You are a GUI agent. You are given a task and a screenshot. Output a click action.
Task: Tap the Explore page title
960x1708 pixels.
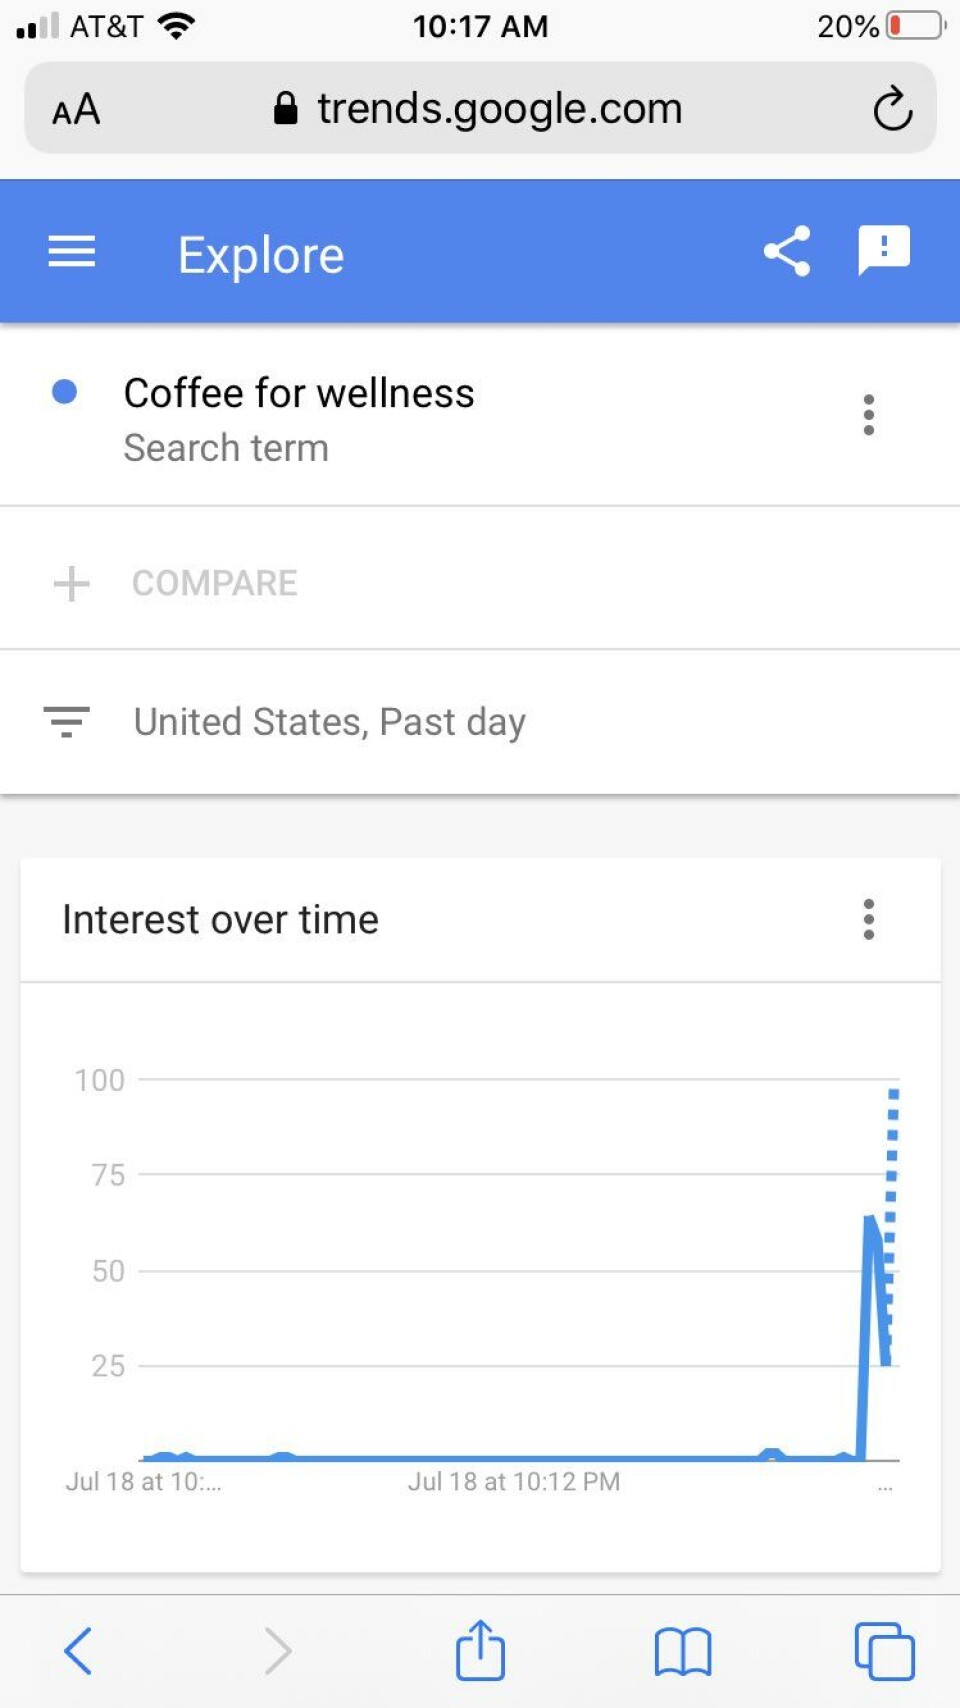(261, 255)
